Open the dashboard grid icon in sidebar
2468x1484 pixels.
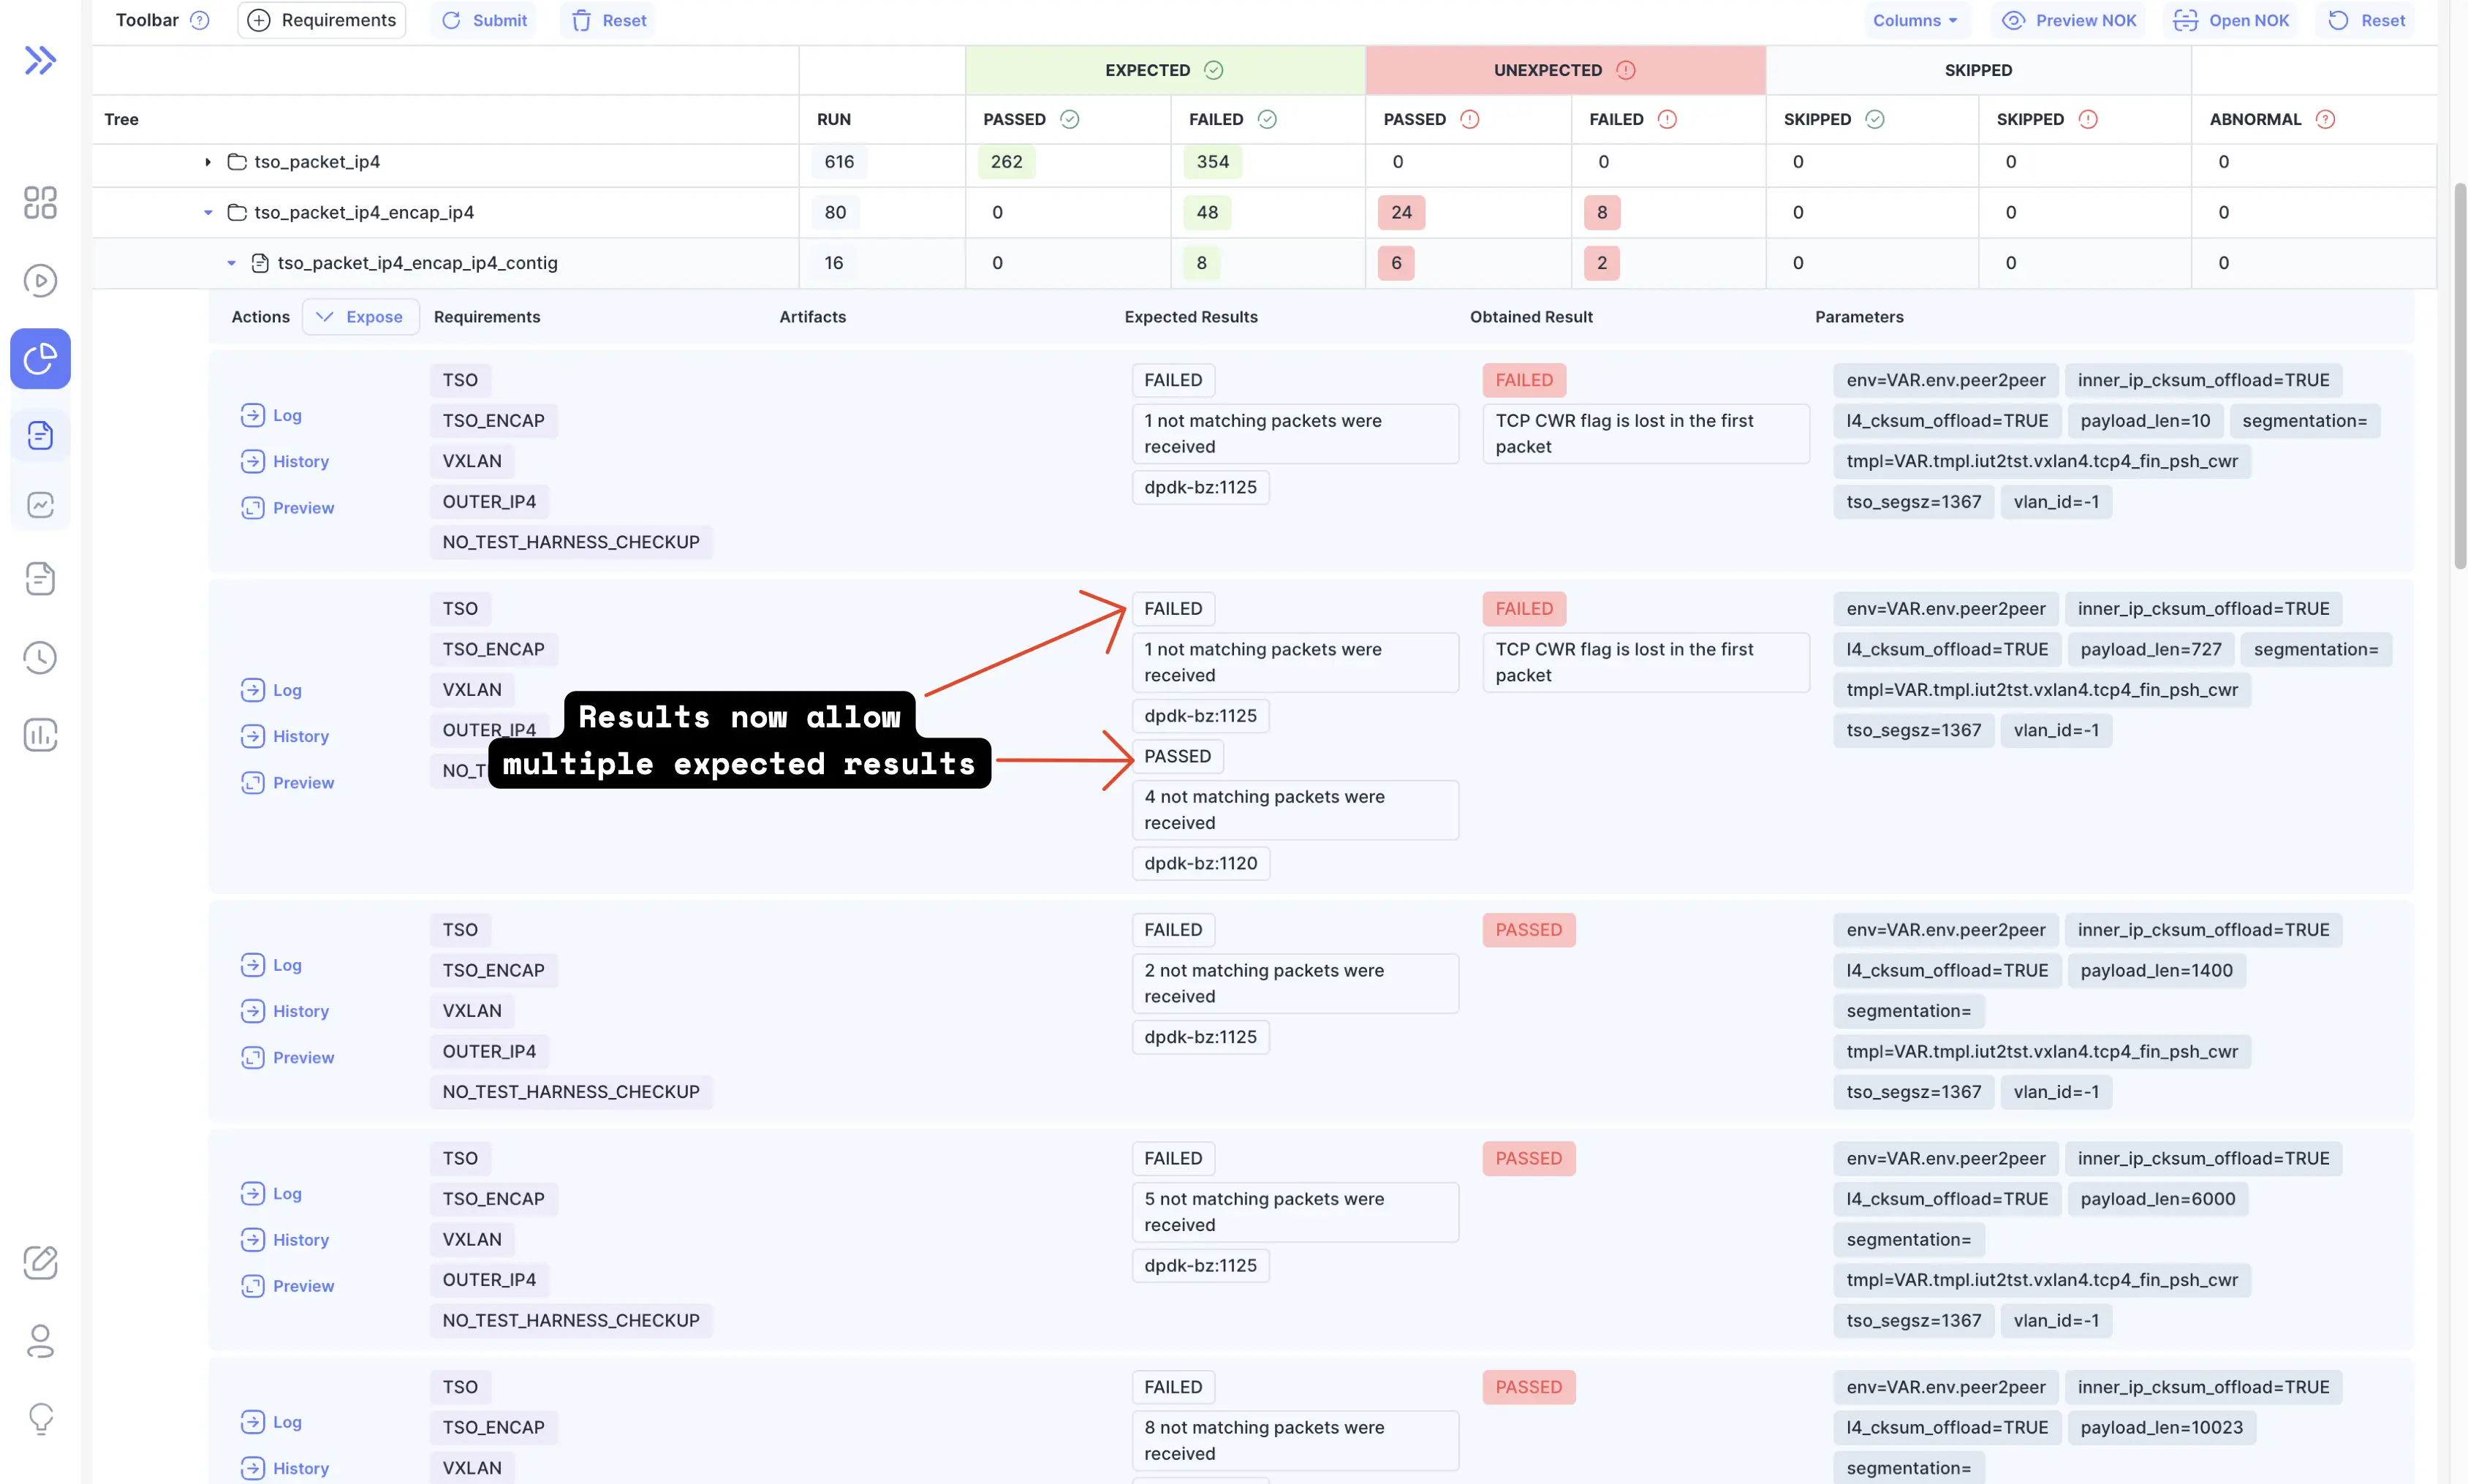pos(40,203)
